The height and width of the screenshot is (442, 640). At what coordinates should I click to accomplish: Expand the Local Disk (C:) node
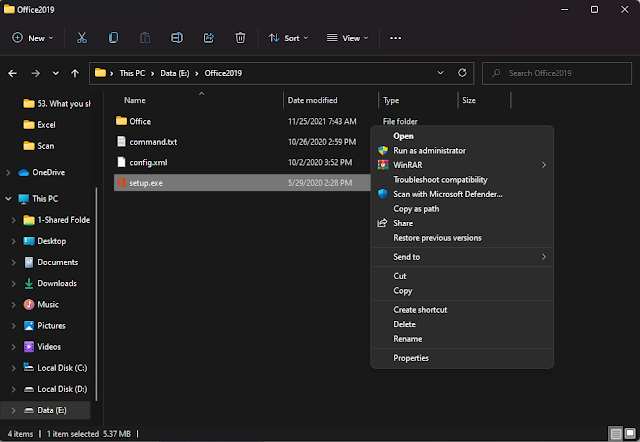13,368
